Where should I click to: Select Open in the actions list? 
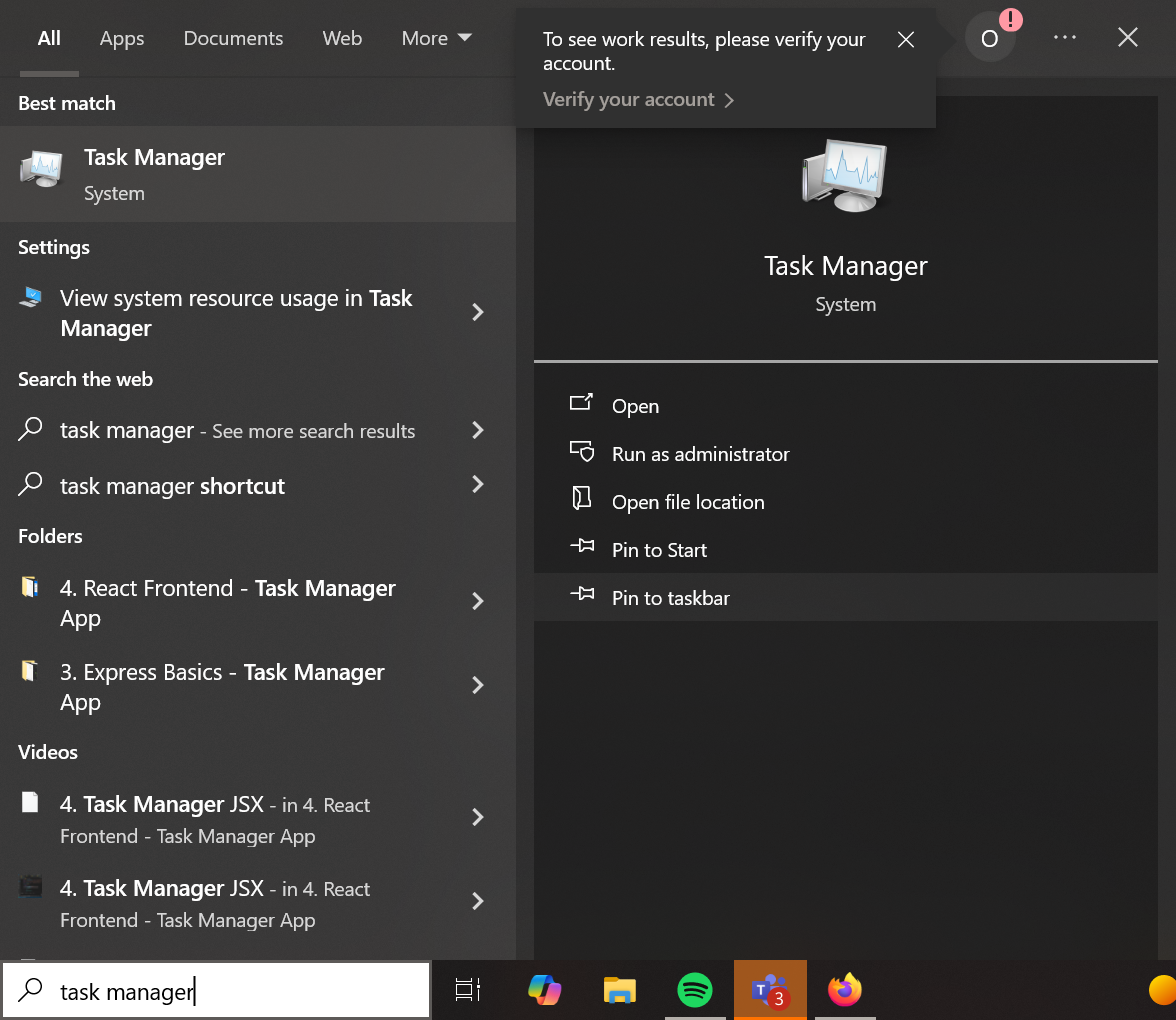(x=846, y=406)
